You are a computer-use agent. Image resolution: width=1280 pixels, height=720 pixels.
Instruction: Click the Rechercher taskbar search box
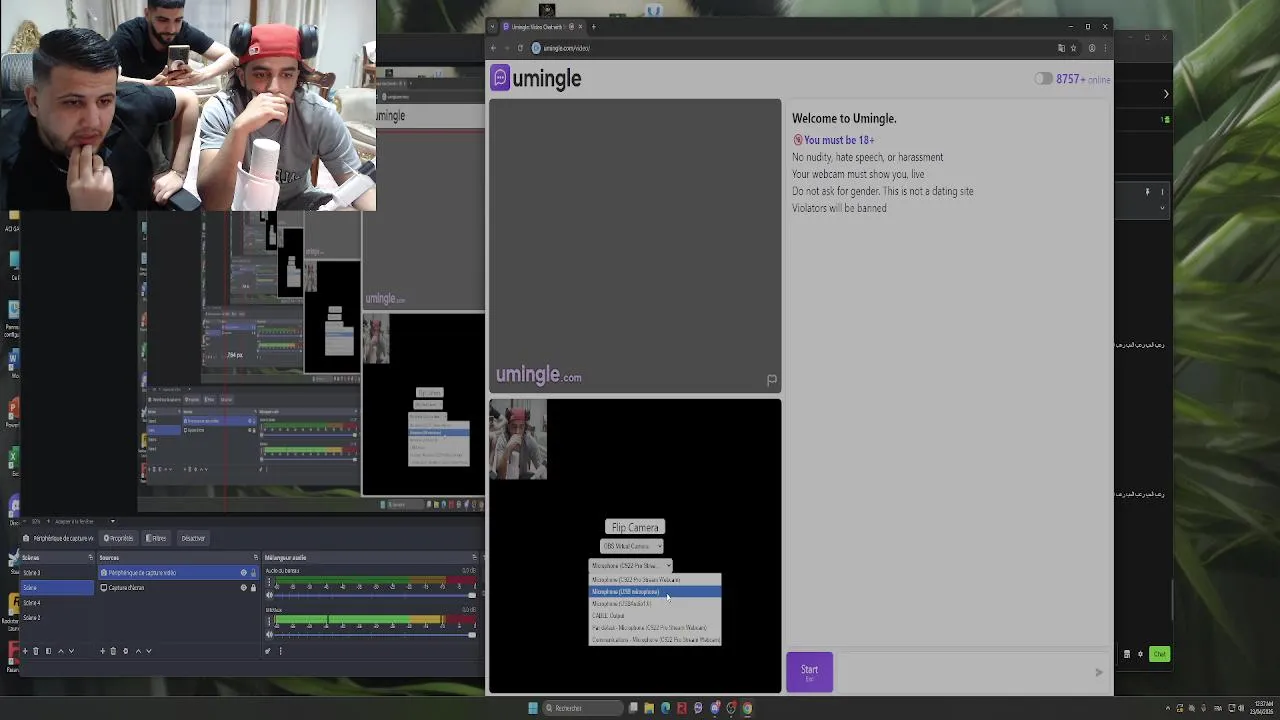pos(583,708)
